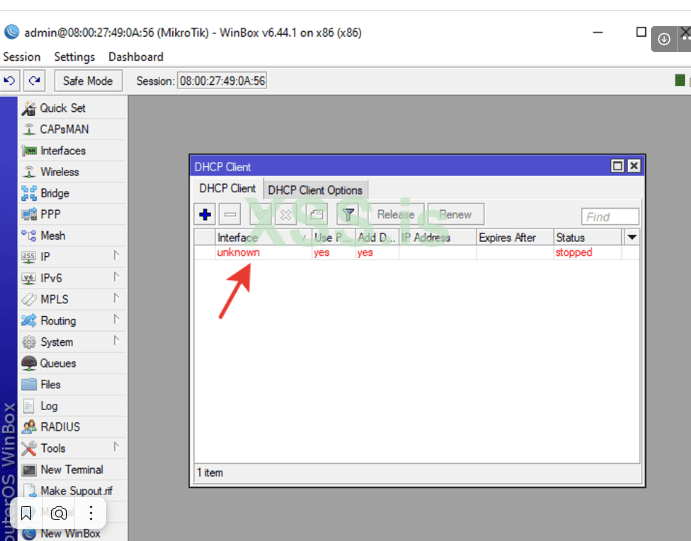
Task: Click the undo arrow toolbar button
Action: point(9,81)
